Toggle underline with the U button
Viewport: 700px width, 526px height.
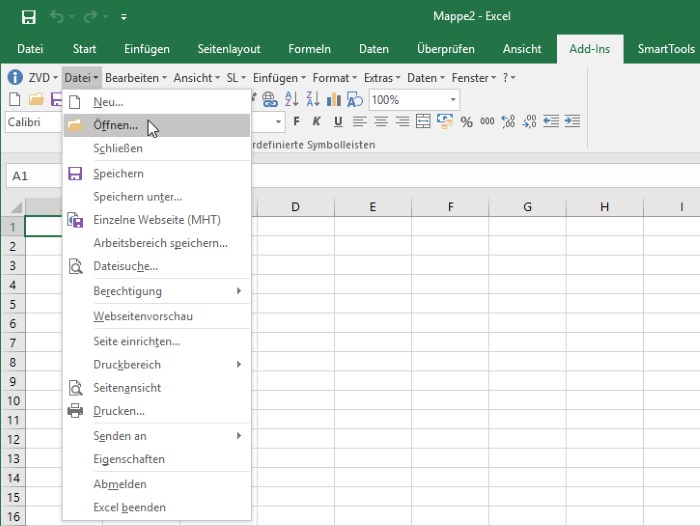(x=338, y=121)
